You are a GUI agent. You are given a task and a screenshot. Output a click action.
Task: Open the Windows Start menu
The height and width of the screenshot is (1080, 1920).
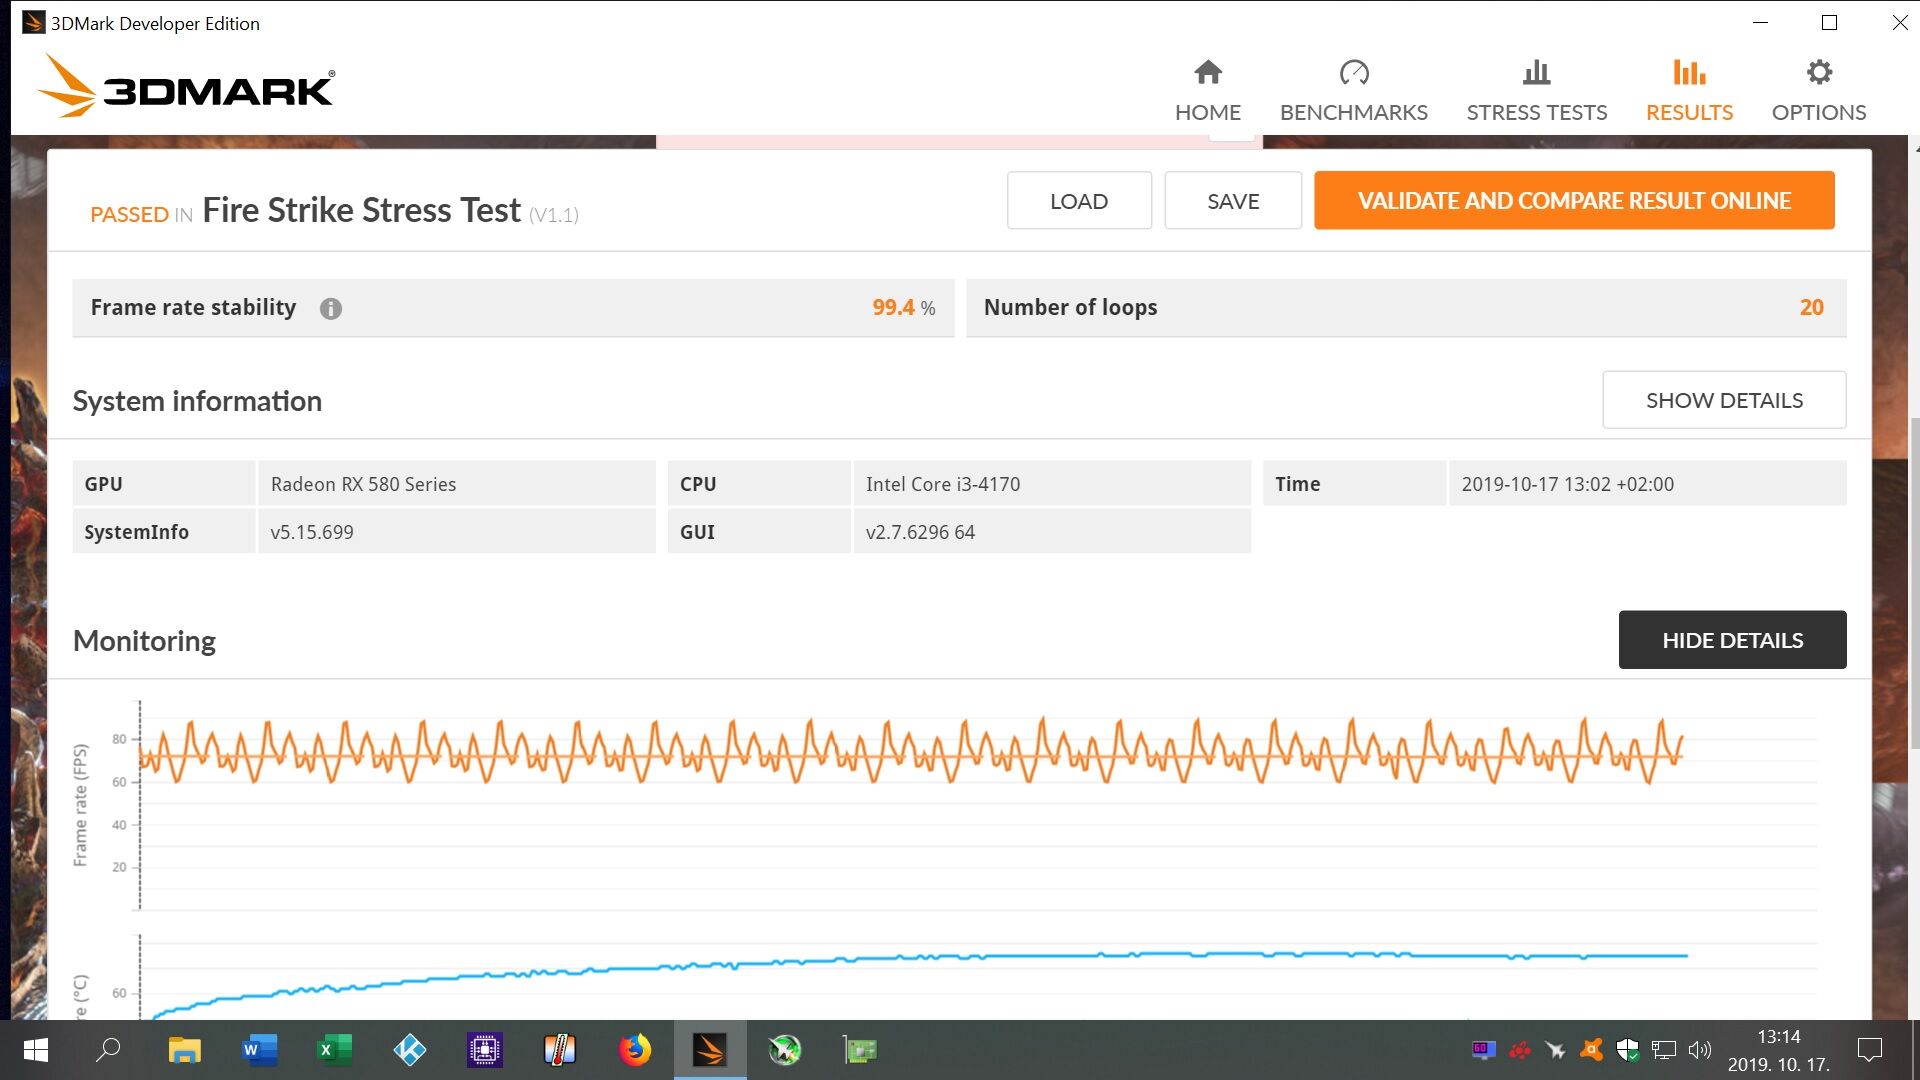point(35,1050)
